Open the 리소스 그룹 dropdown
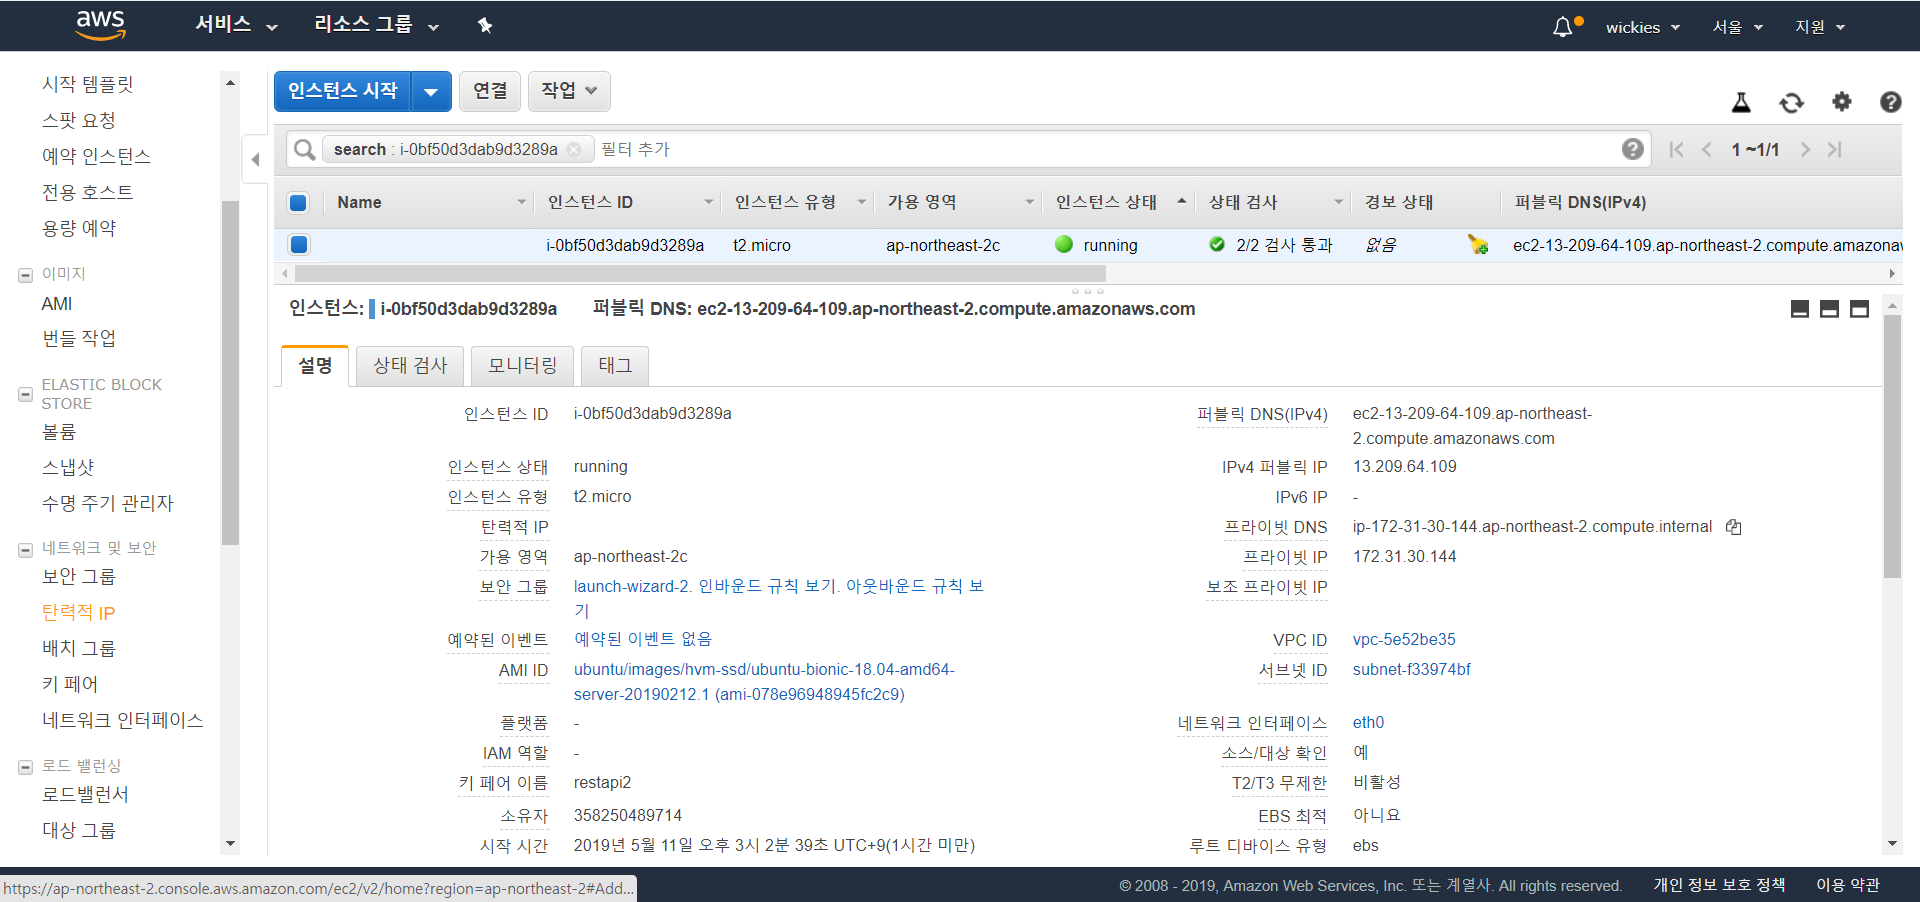The image size is (1920, 902). 376,25
